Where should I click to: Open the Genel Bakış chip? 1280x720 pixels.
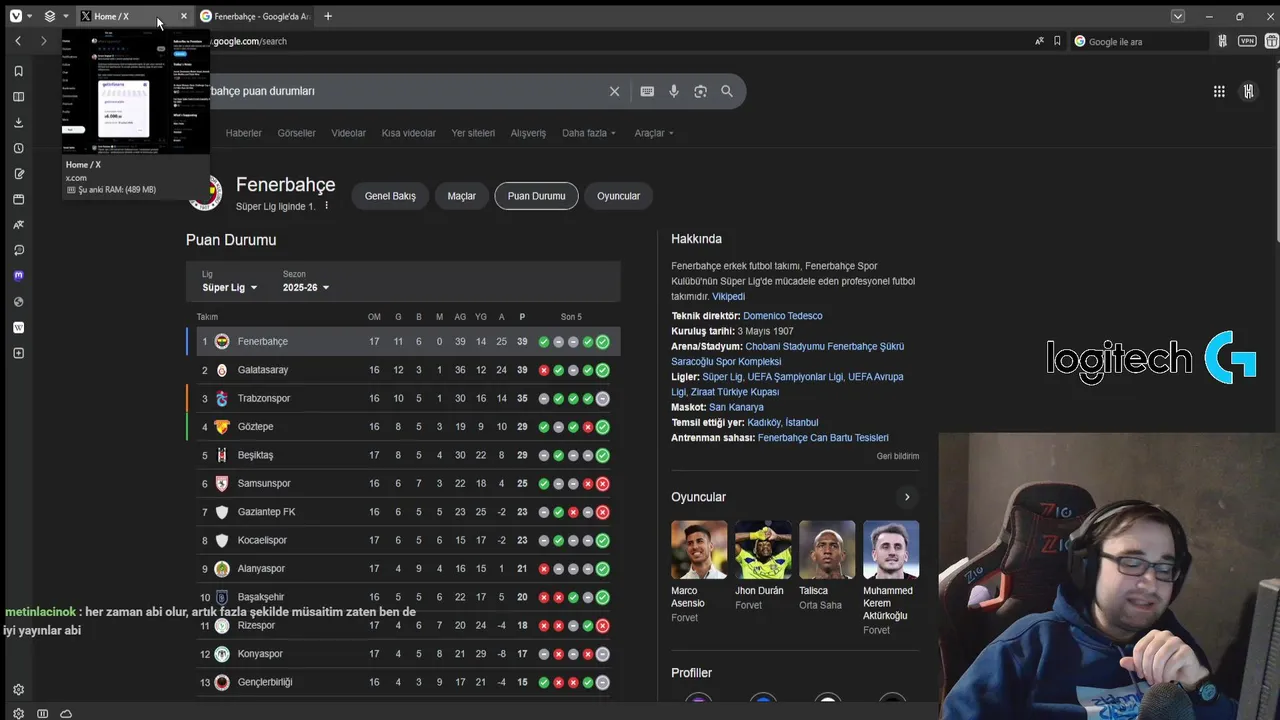pos(390,196)
